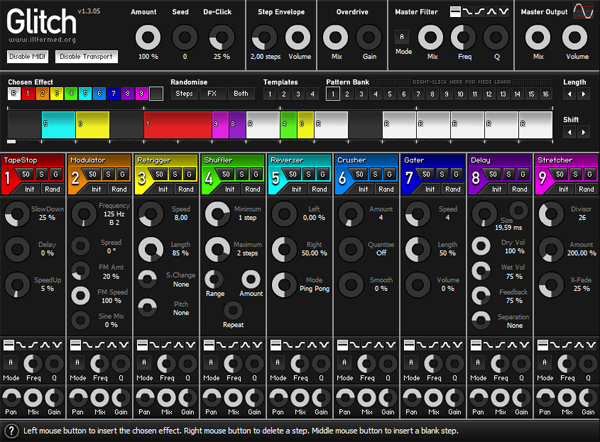The image size is (600, 442).
Task: Select the Master Filter band-pass shape icon
Action: pos(492,12)
